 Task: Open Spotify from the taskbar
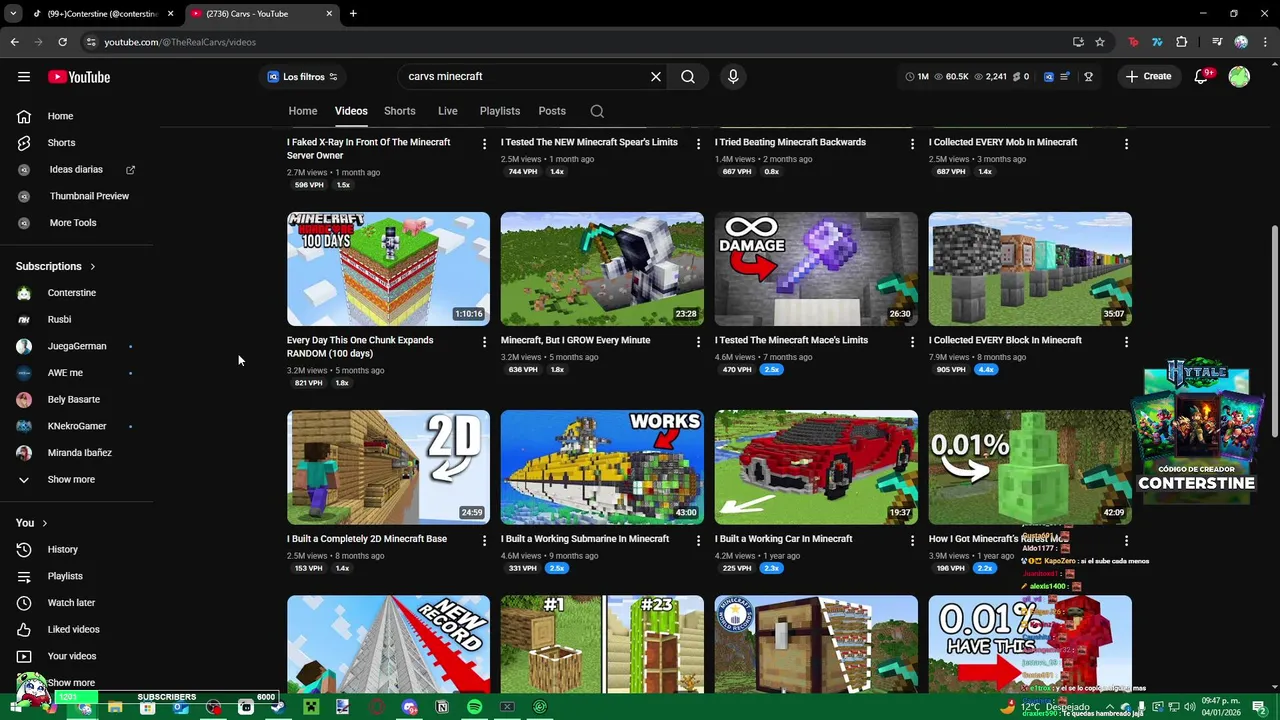coord(474,708)
